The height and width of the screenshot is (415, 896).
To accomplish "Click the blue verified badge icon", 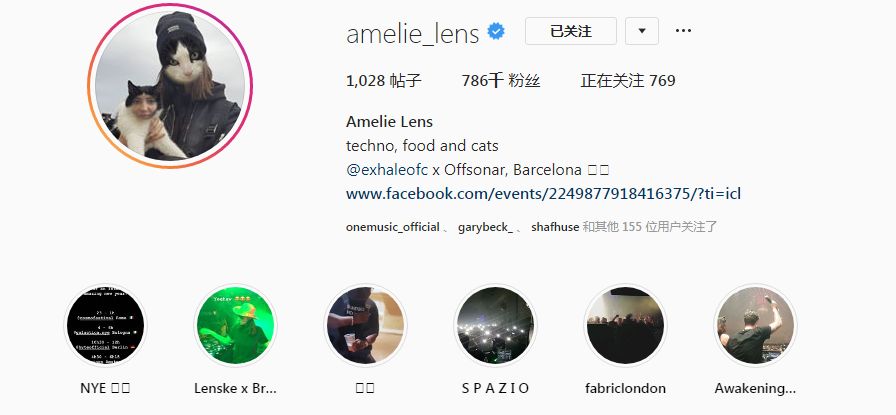I will tap(496, 31).
